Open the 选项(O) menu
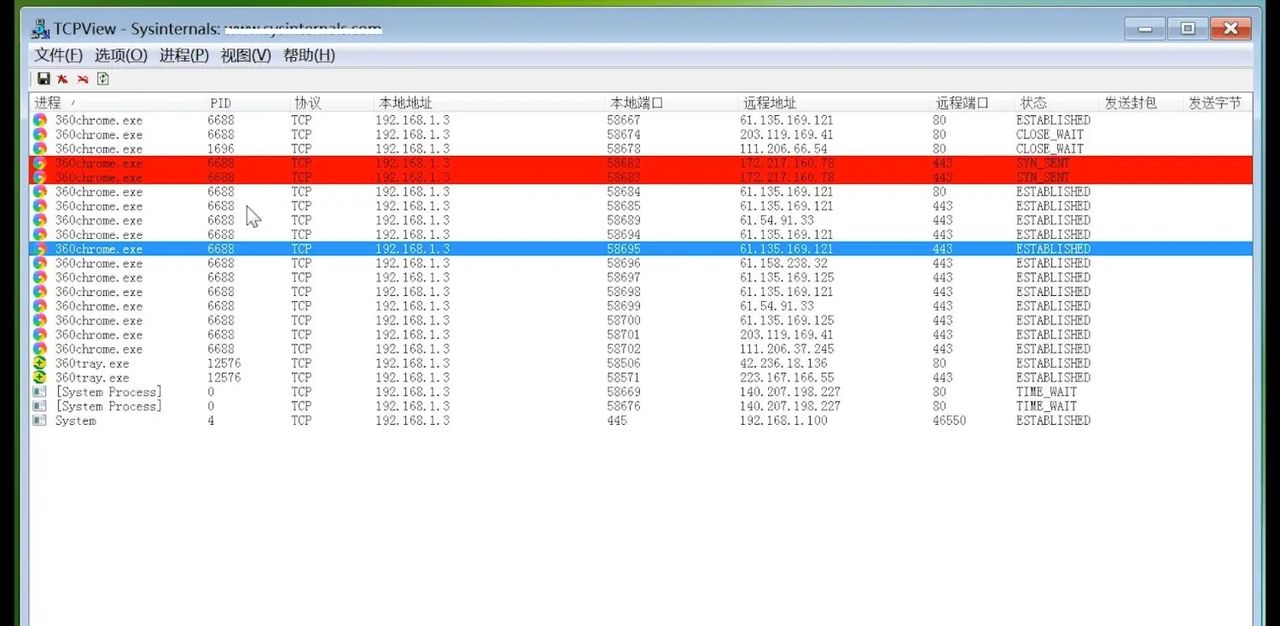 pyautogui.click(x=121, y=55)
